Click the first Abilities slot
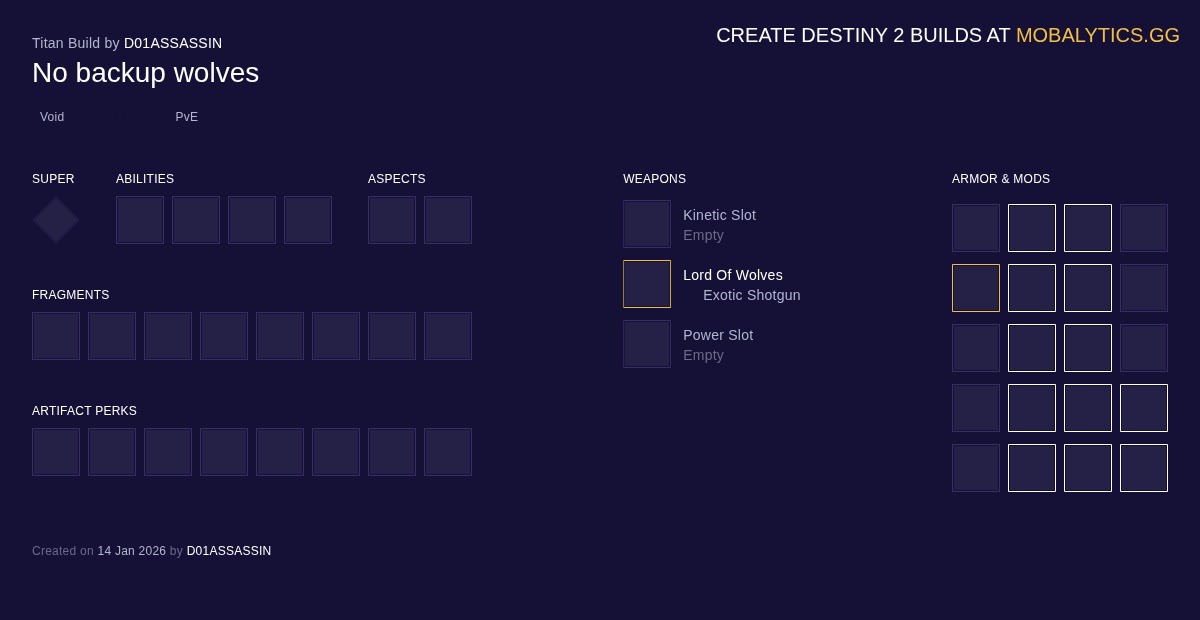This screenshot has height=620, width=1200. [x=140, y=220]
